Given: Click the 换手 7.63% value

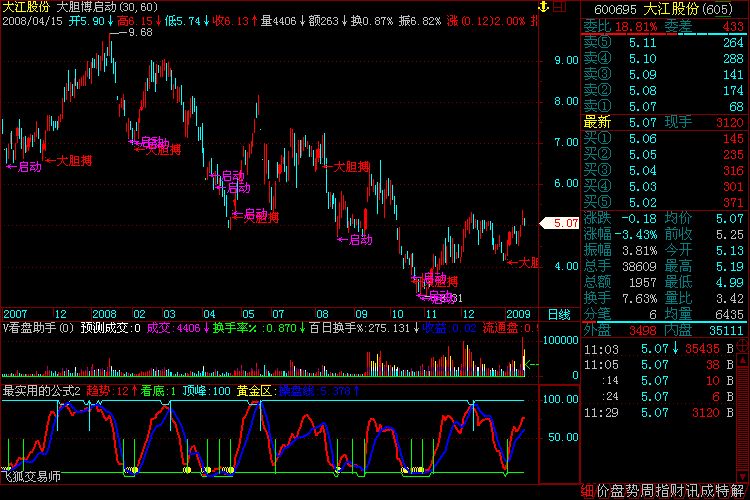Looking at the screenshot, I should pyautogui.click(x=640, y=299).
